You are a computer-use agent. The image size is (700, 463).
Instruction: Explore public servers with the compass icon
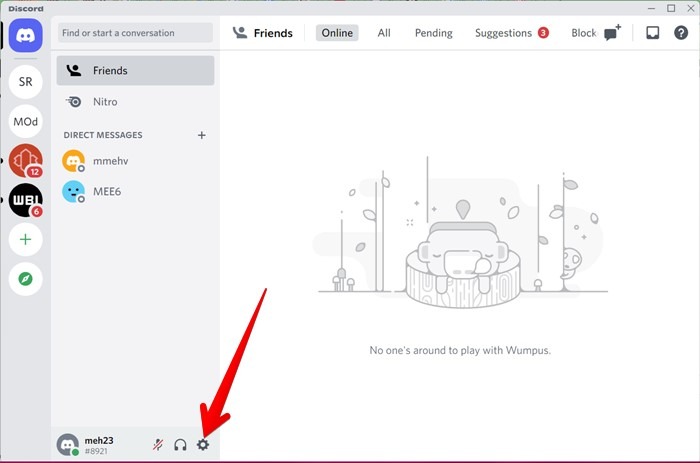(25, 279)
